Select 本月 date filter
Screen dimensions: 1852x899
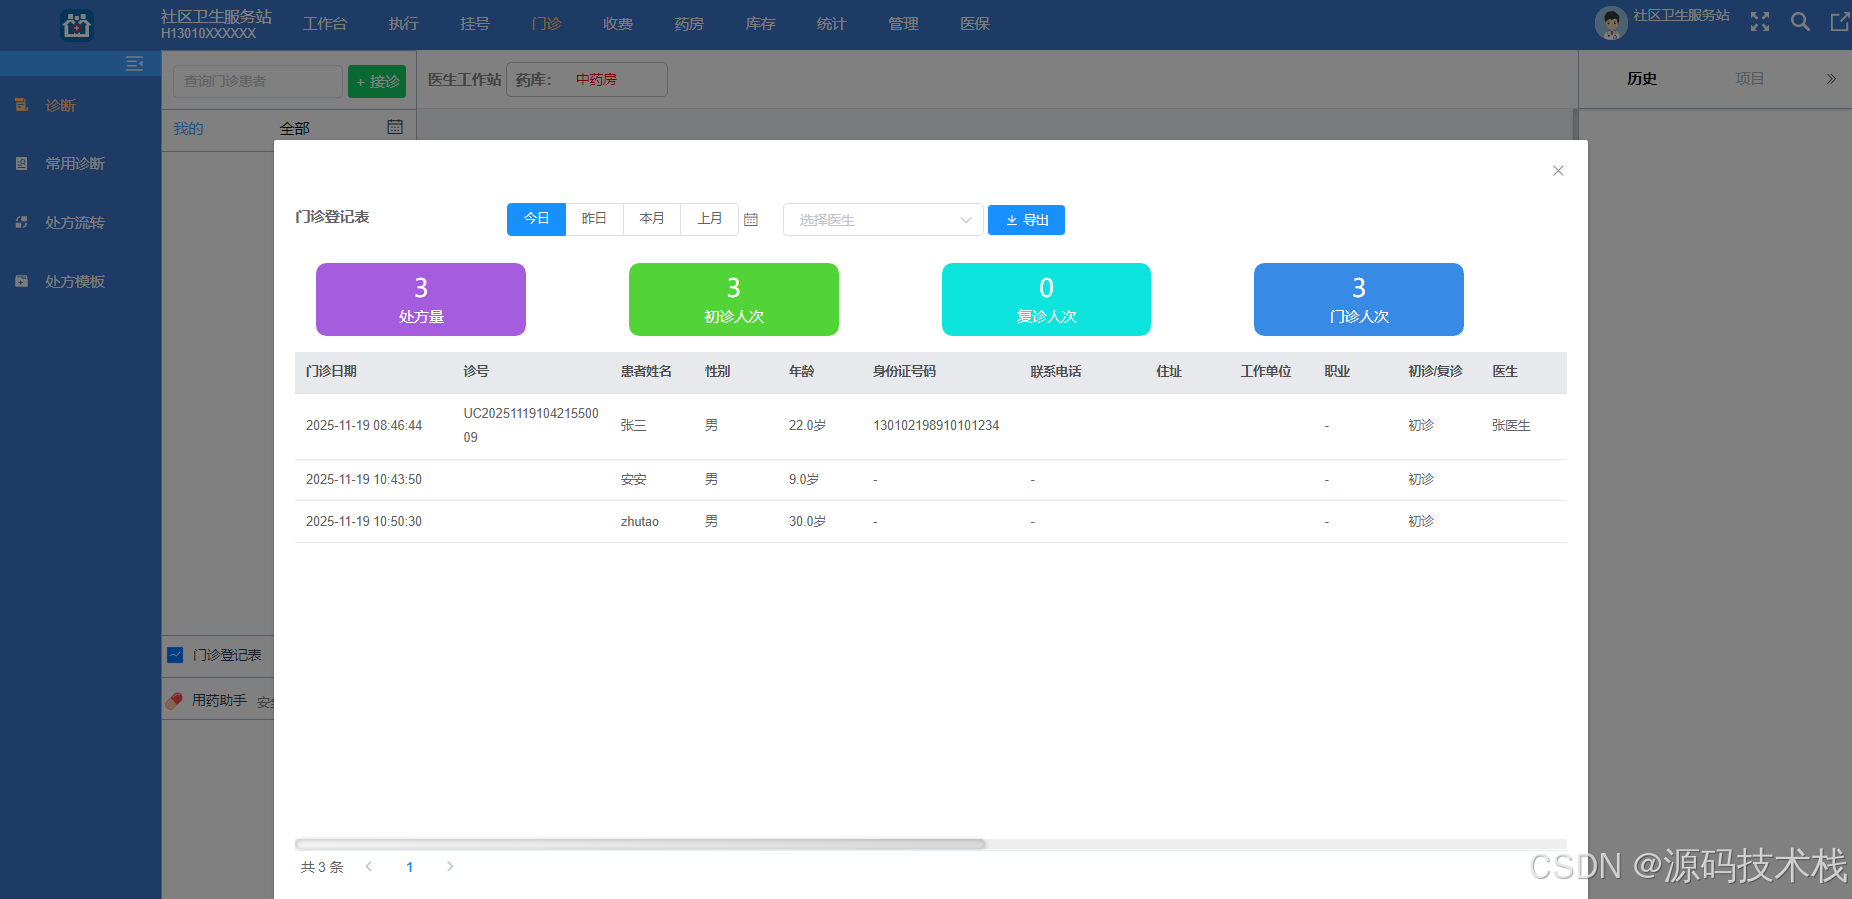(x=652, y=219)
